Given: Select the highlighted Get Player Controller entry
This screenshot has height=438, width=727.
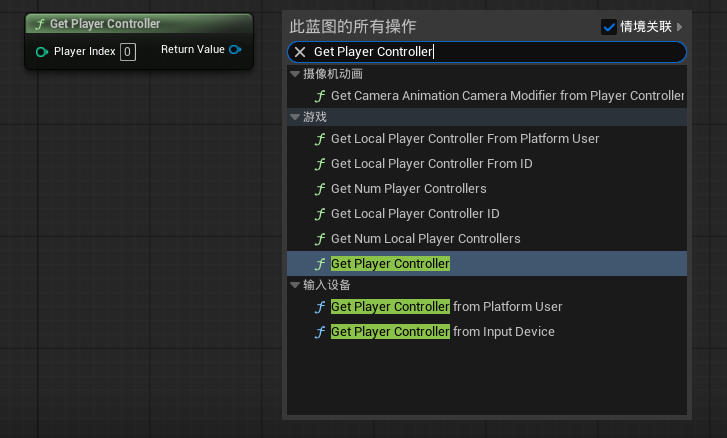Looking at the screenshot, I should (487, 264).
